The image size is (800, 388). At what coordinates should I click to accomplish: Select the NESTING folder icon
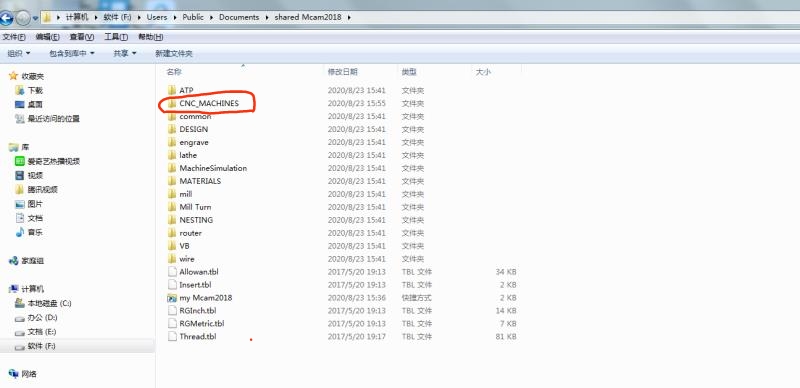tap(172, 220)
